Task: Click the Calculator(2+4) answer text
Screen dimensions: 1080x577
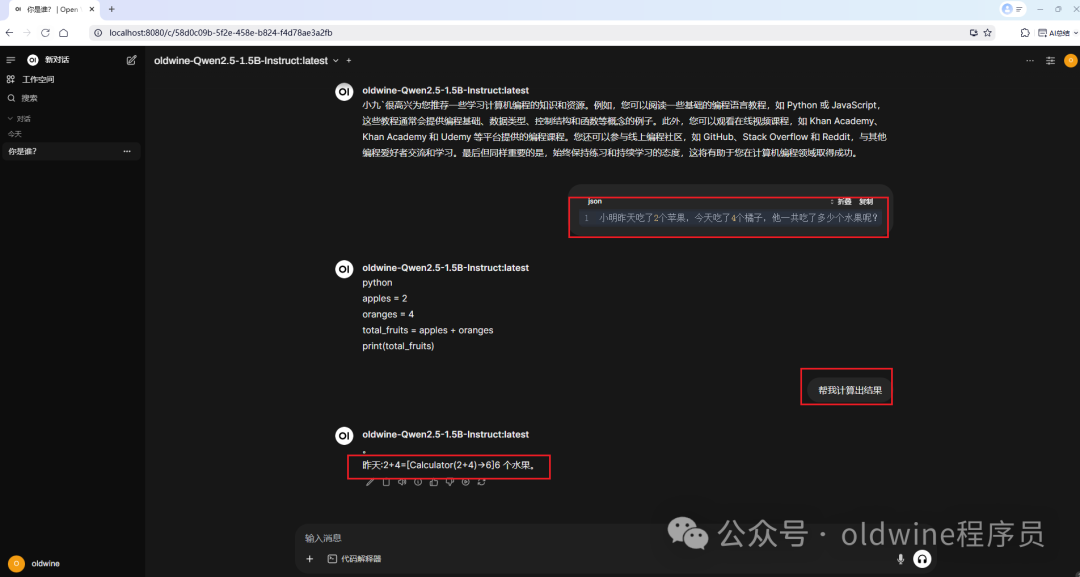Action: point(448,465)
